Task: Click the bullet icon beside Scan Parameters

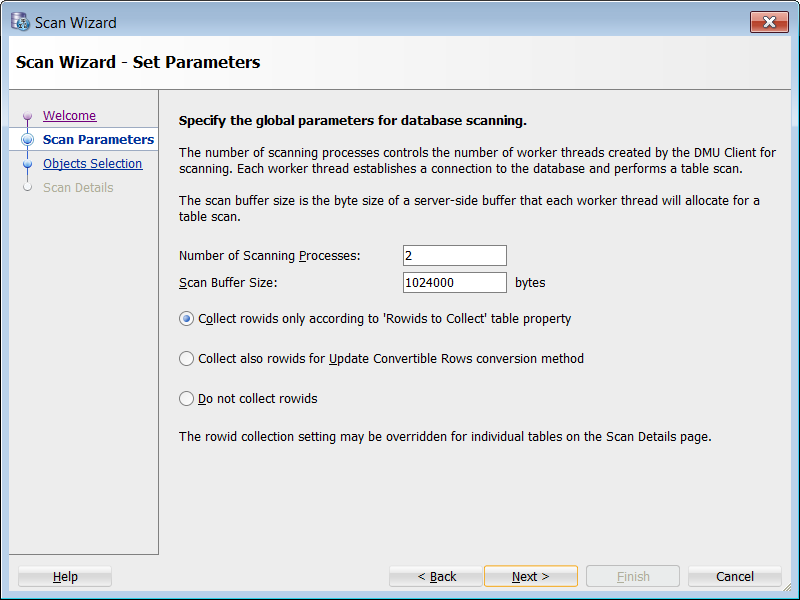Action: click(27, 140)
